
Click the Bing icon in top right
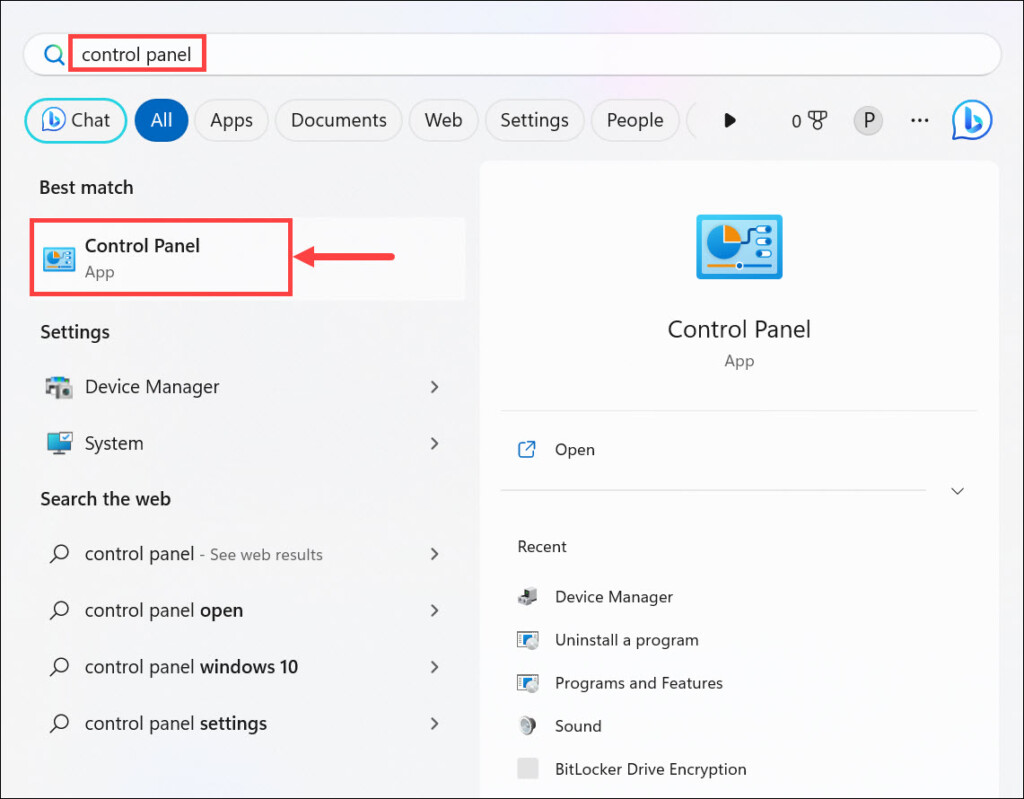(x=971, y=120)
